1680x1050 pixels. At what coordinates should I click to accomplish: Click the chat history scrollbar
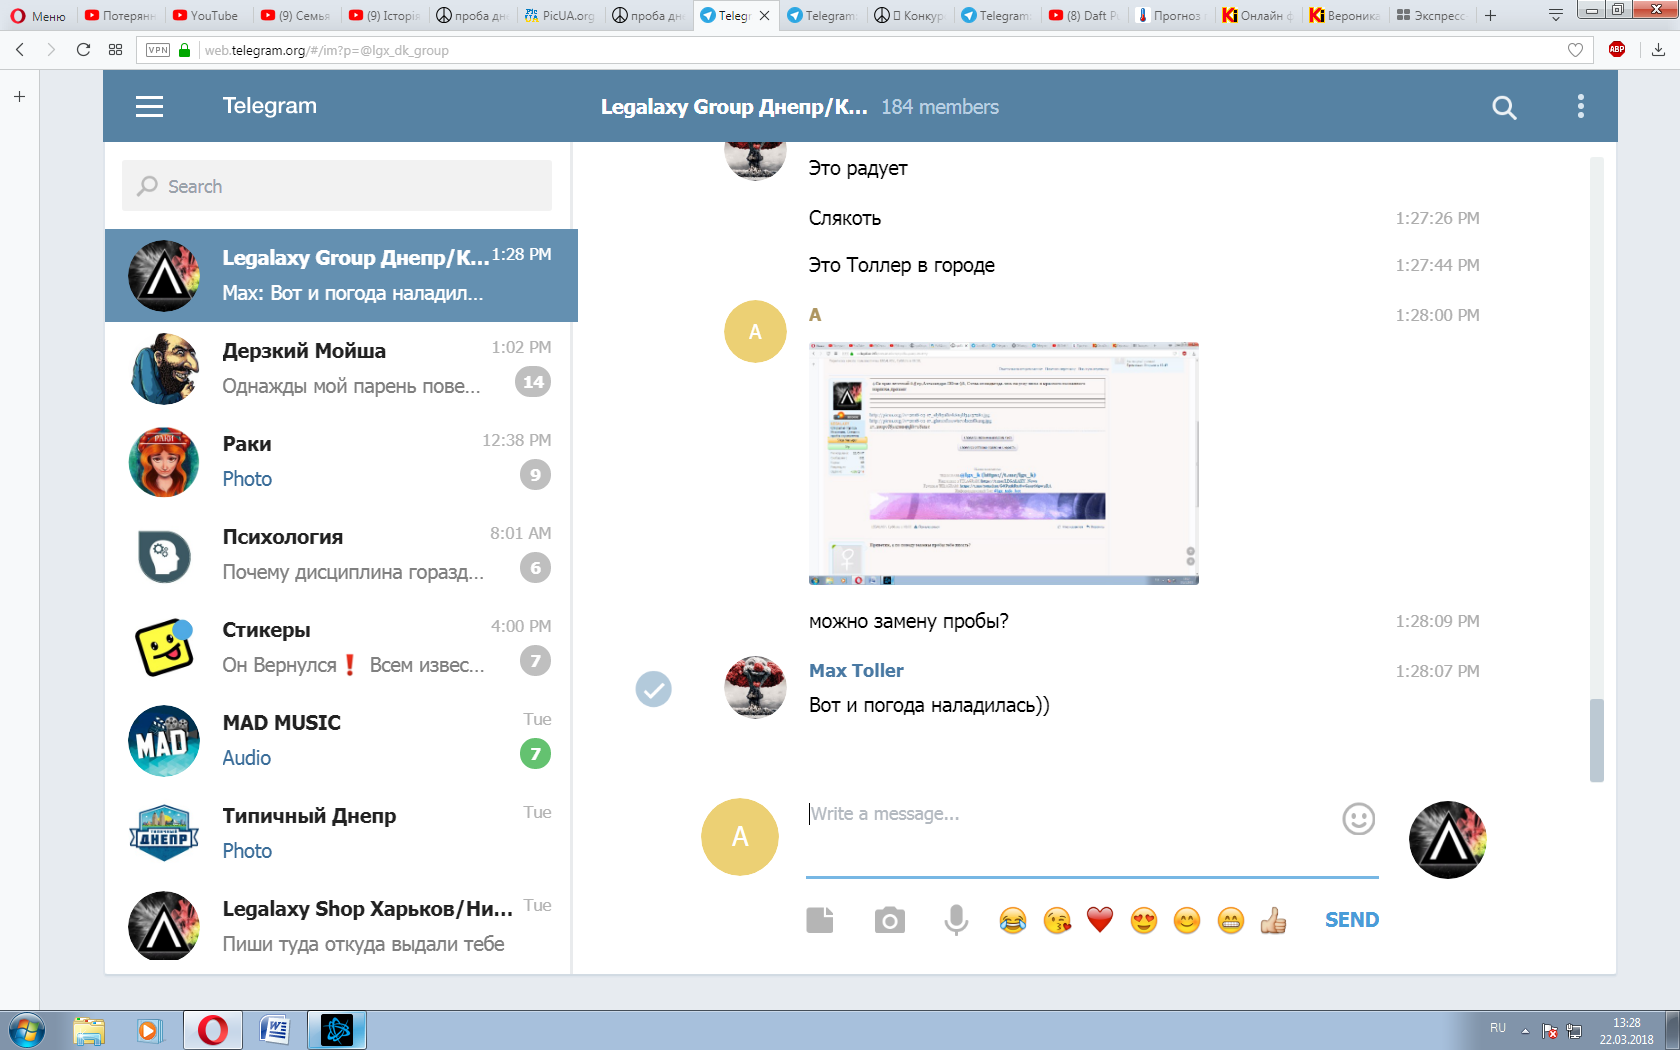click(x=1596, y=740)
